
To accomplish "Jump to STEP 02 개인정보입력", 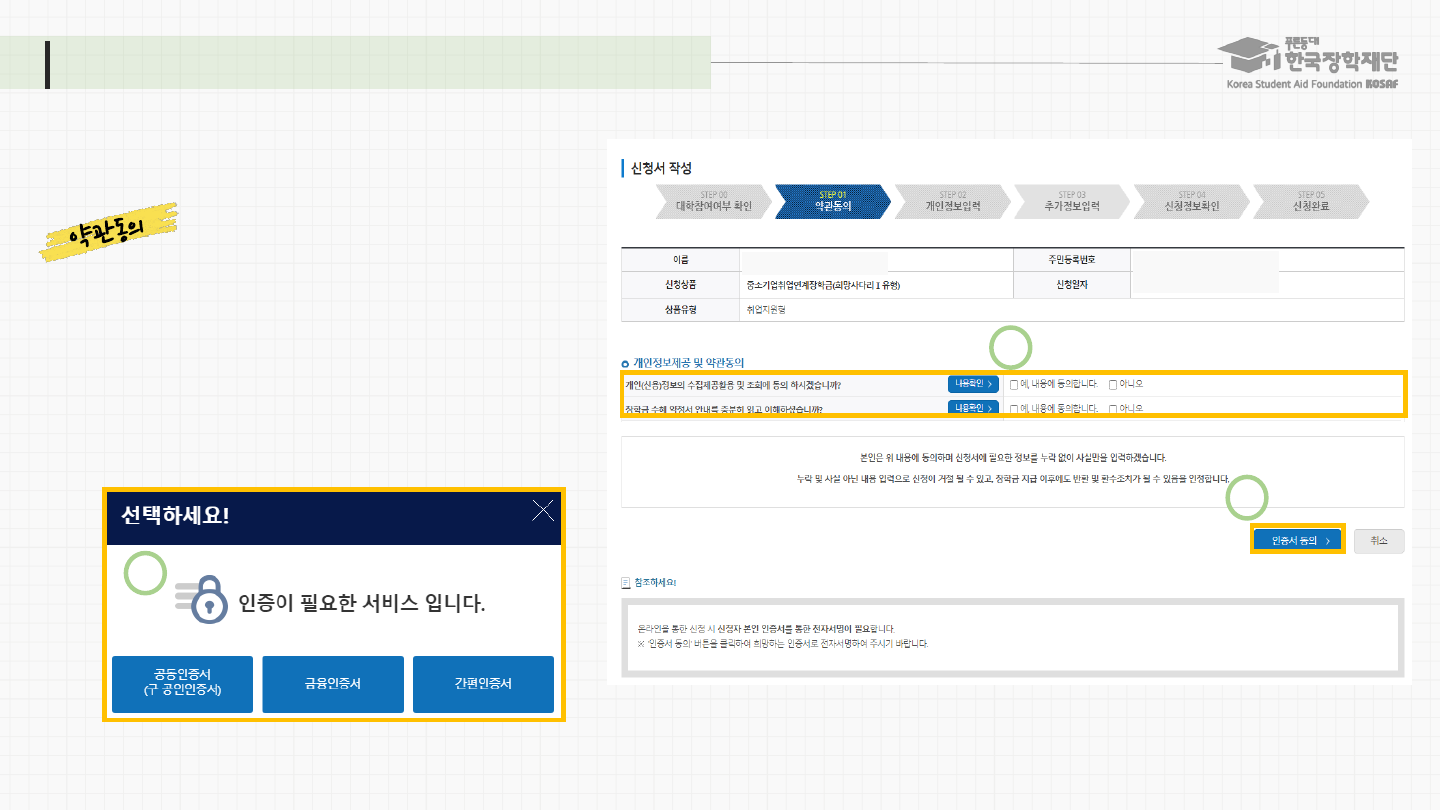I will click(x=952, y=202).
